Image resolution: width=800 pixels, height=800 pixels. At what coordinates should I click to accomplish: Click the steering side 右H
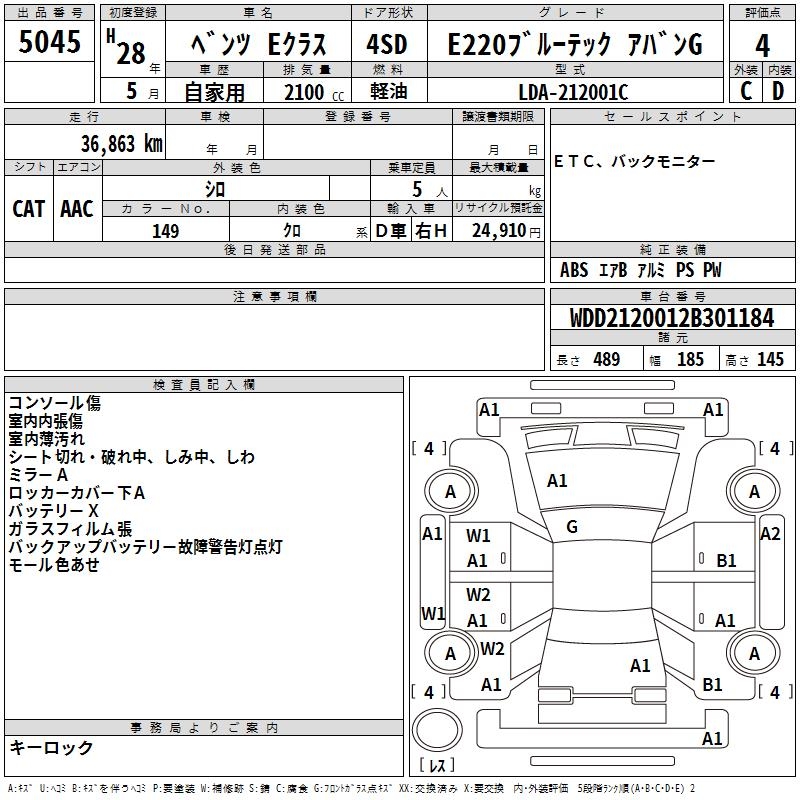(x=431, y=231)
